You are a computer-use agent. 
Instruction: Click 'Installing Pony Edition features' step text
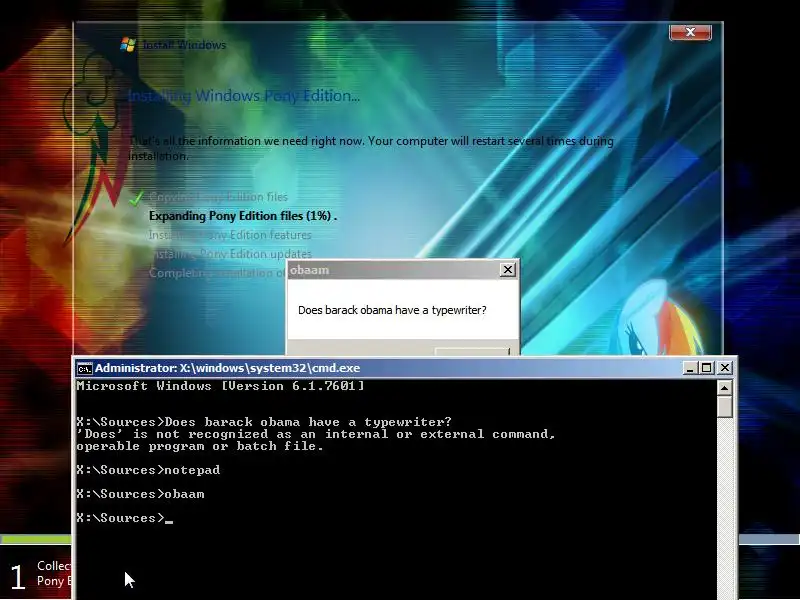tap(230, 235)
